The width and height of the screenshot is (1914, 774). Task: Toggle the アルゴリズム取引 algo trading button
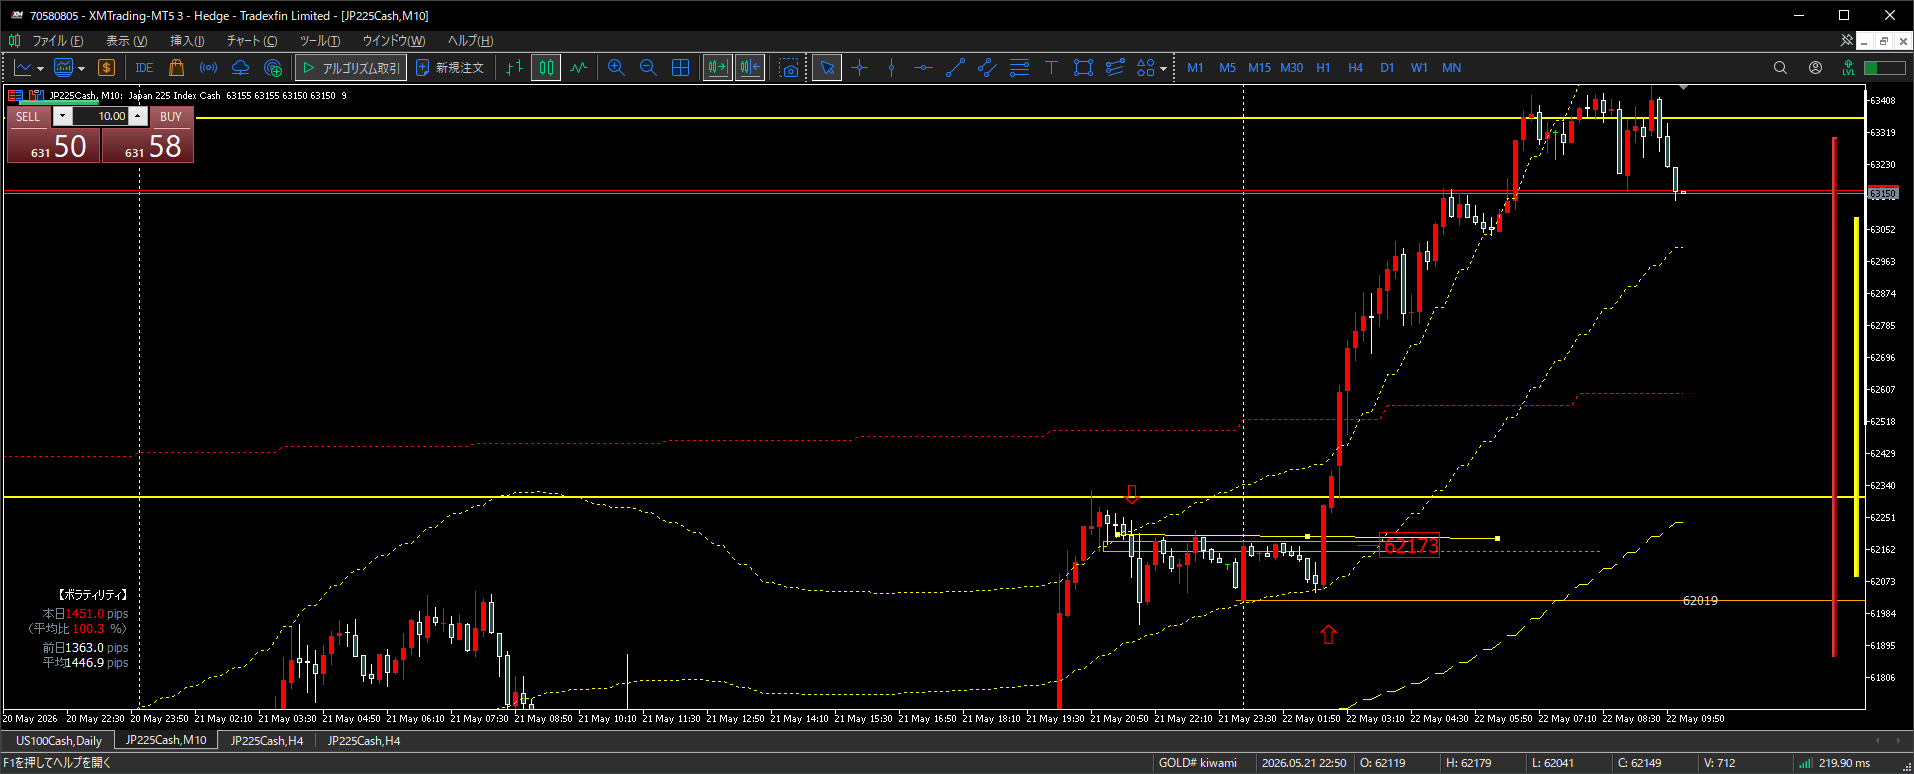351,68
